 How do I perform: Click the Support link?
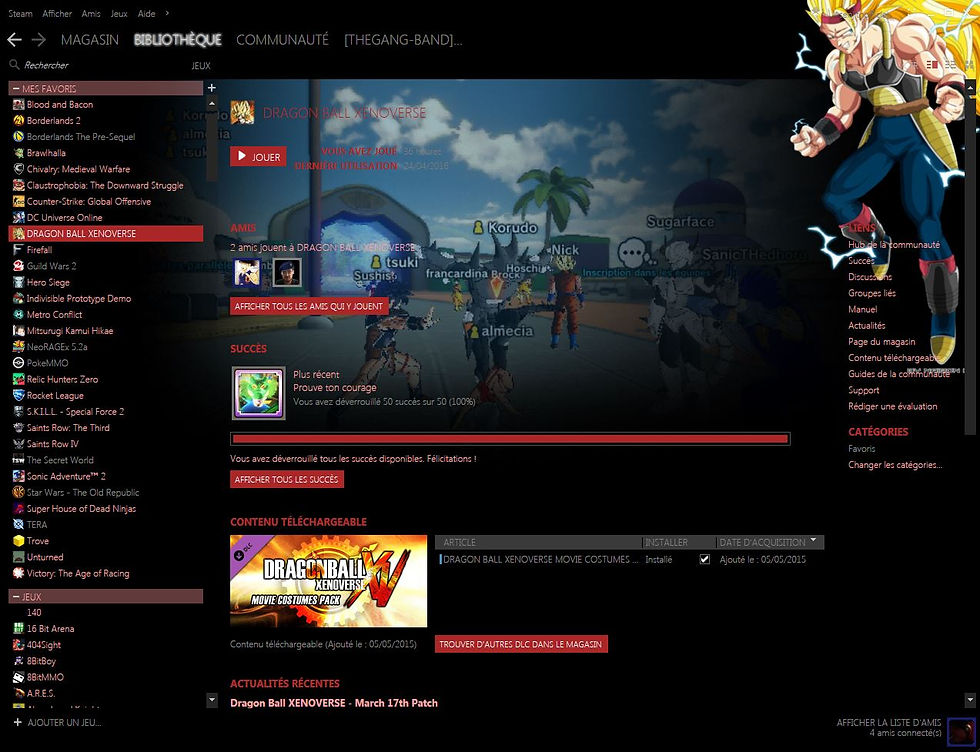tap(863, 390)
